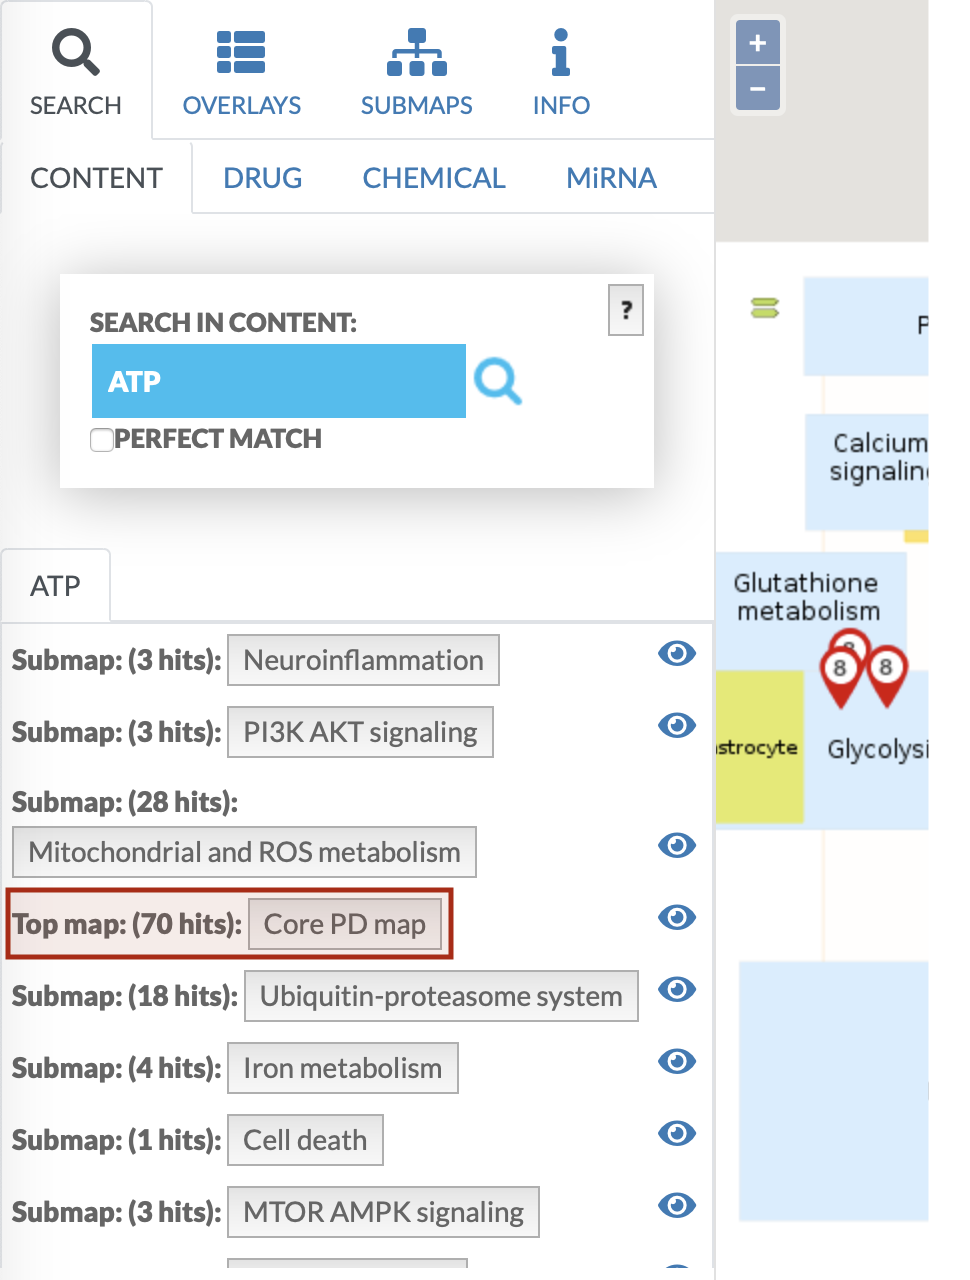Click the magnifying glass search button
The height and width of the screenshot is (1280, 970).
tap(497, 381)
